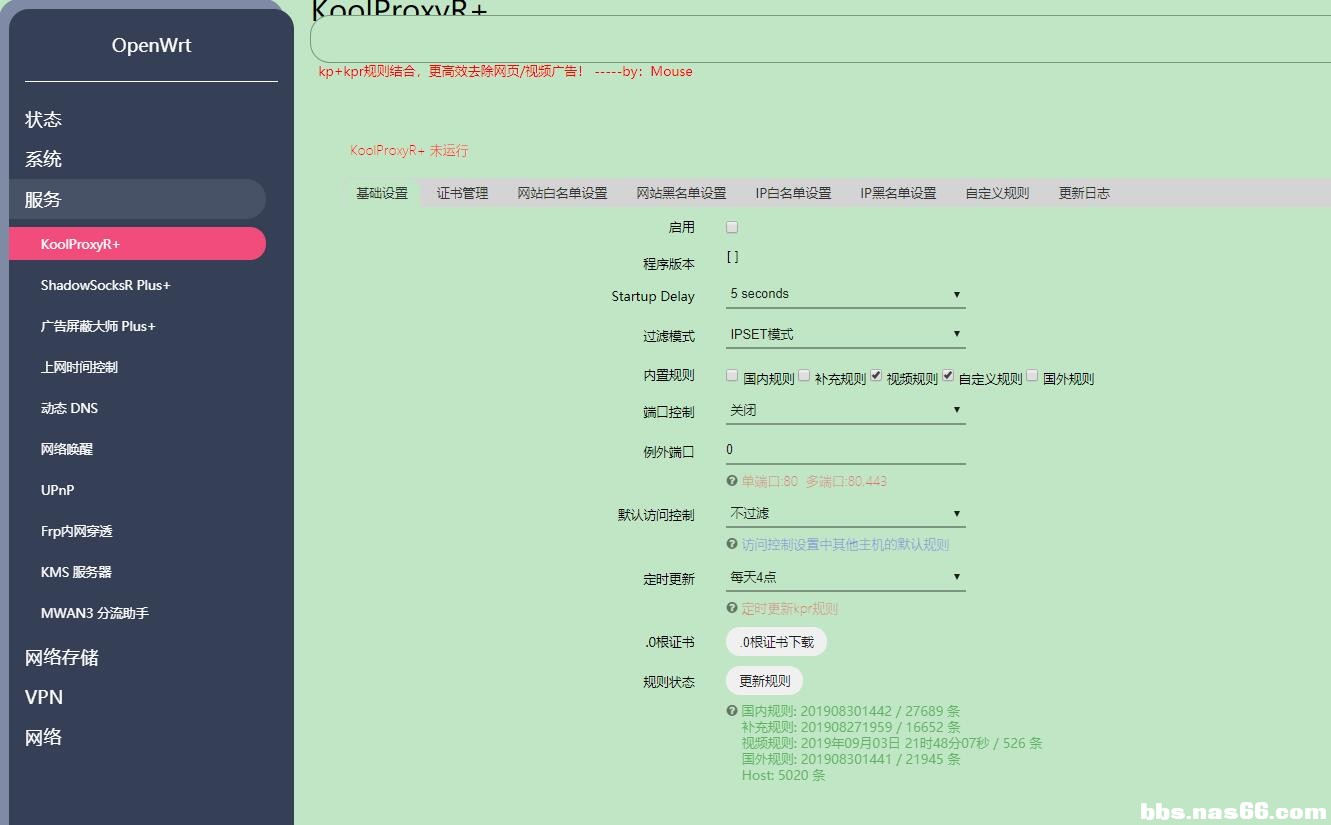
Task: Click the help icon under 例外端口 field
Action: tap(732, 481)
